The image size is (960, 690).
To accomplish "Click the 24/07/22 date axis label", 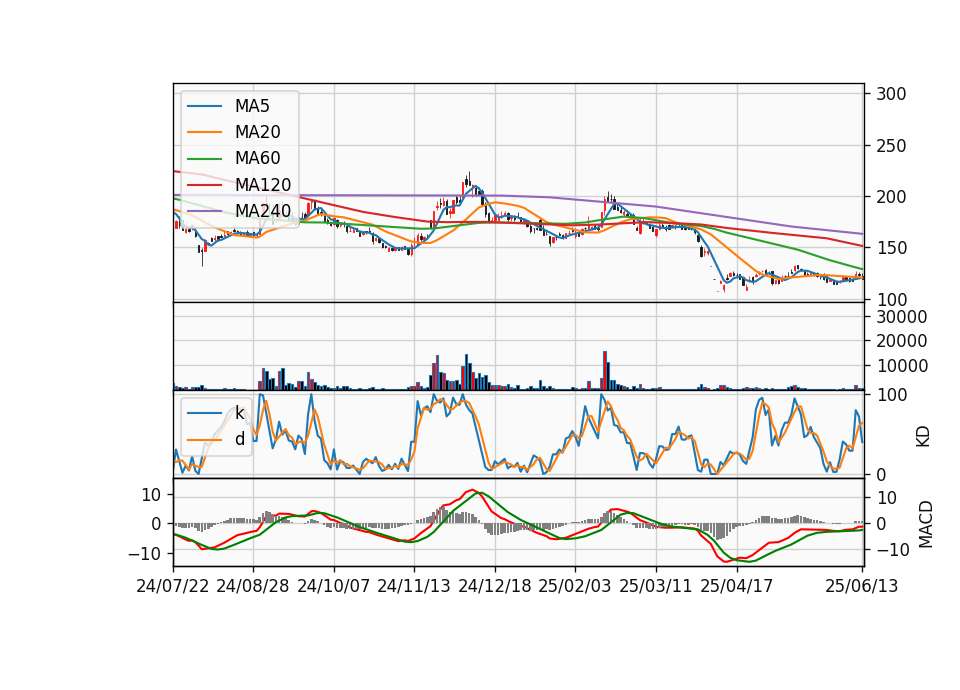I will pos(173,586).
